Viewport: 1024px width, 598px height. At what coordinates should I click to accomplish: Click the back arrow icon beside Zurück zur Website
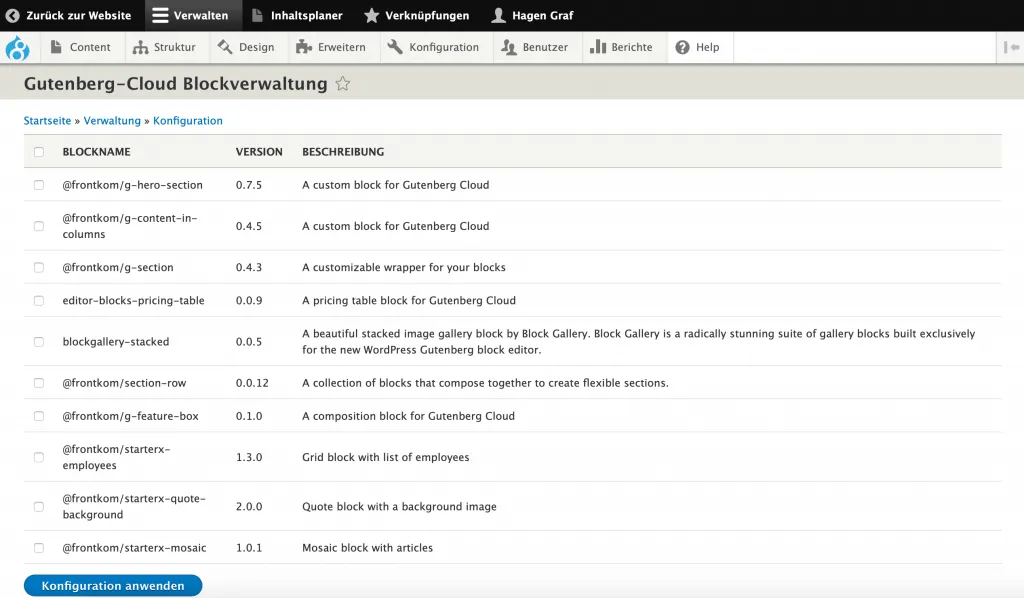point(12,15)
